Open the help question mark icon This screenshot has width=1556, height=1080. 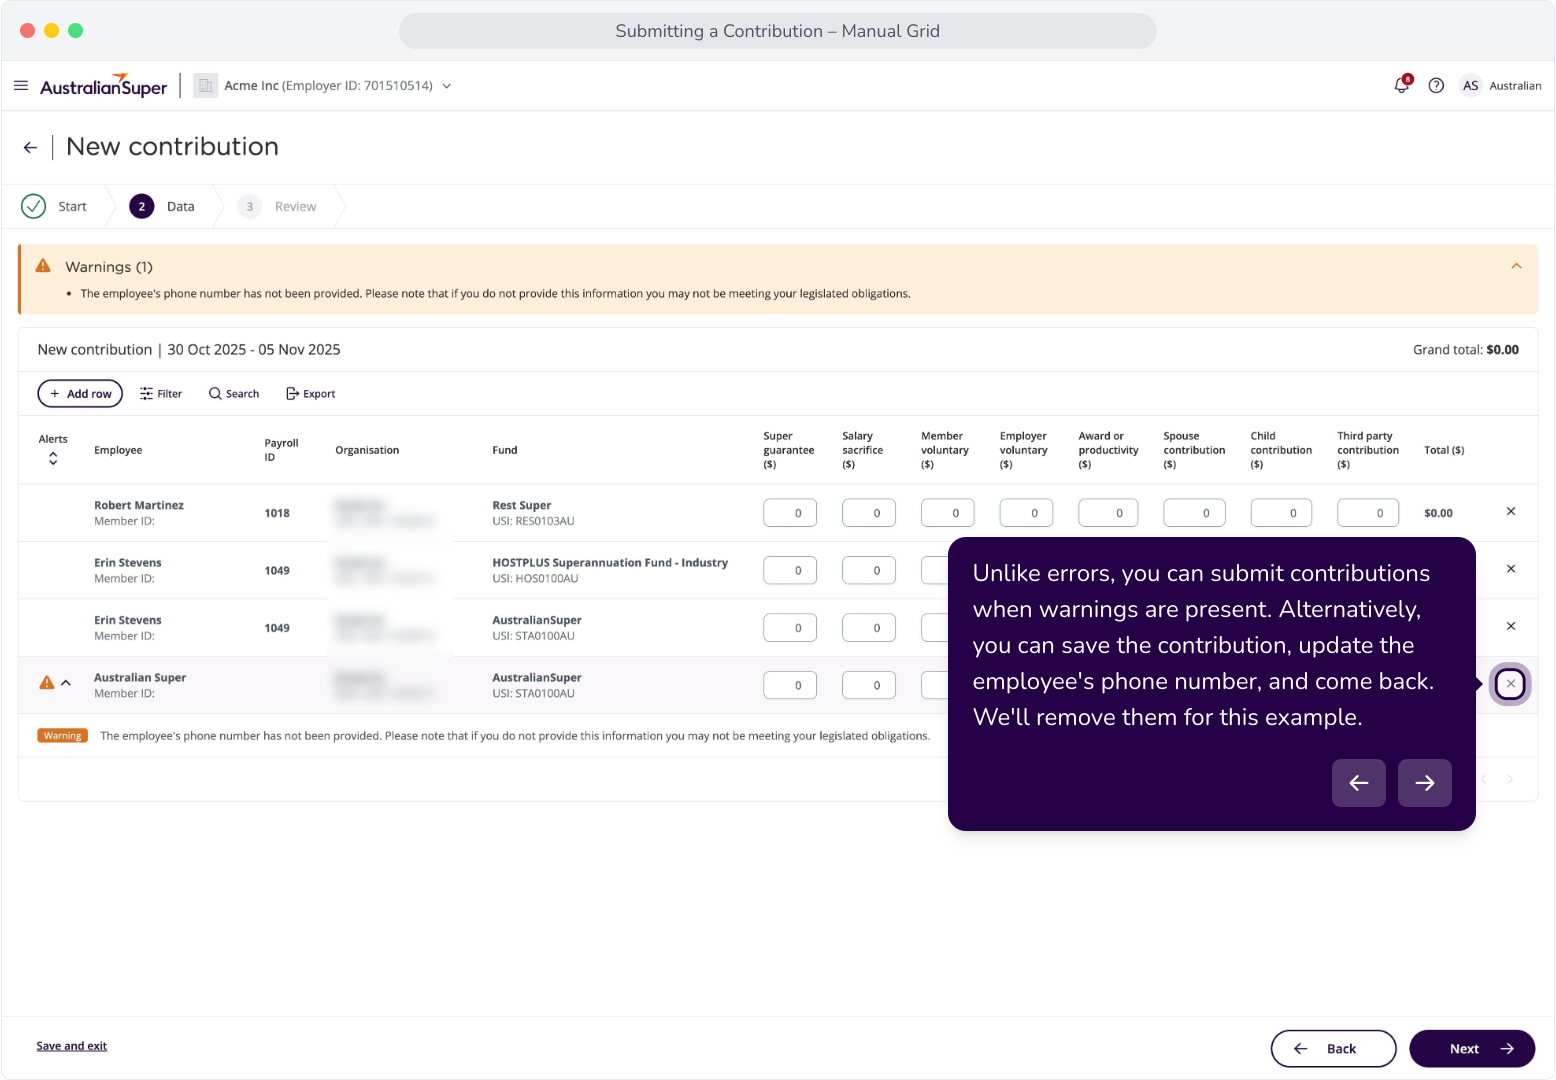(x=1436, y=86)
